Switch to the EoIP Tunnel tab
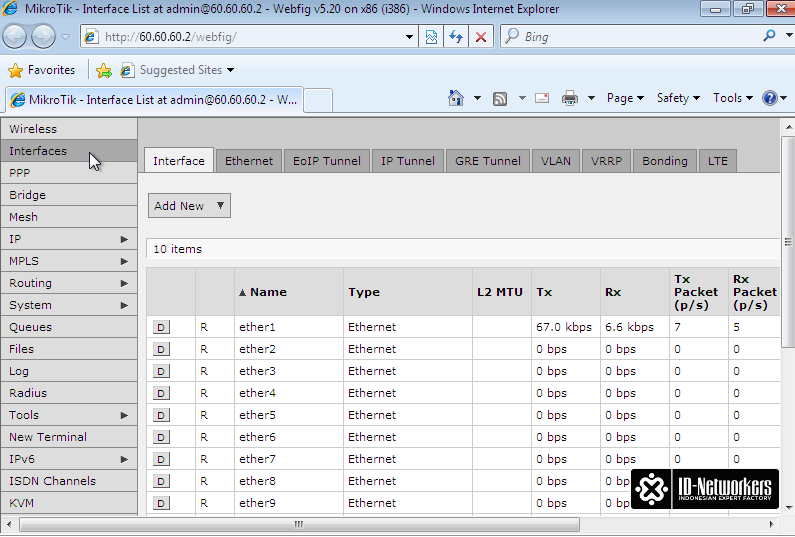 tap(327, 161)
